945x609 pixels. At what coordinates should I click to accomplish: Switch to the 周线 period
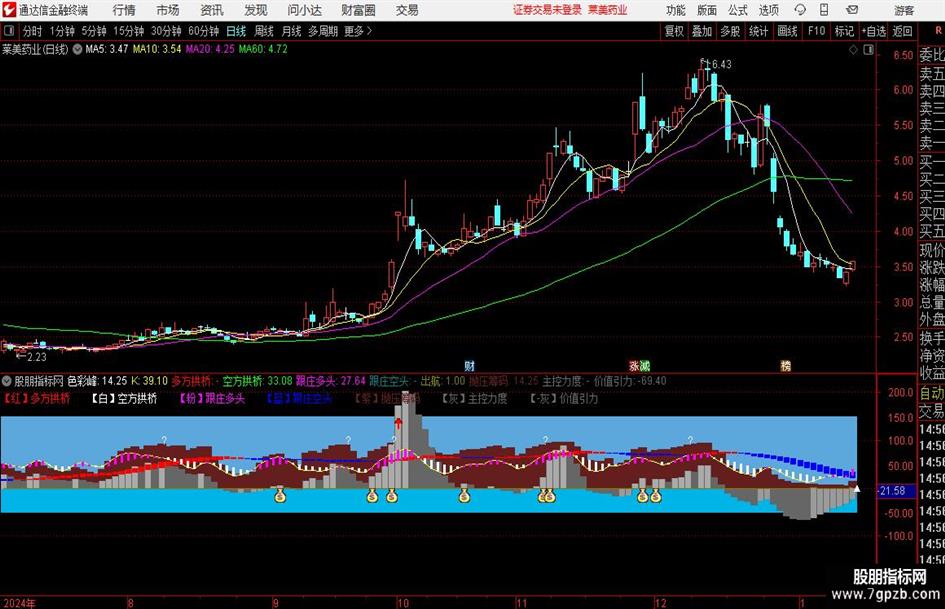click(x=264, y=31)
